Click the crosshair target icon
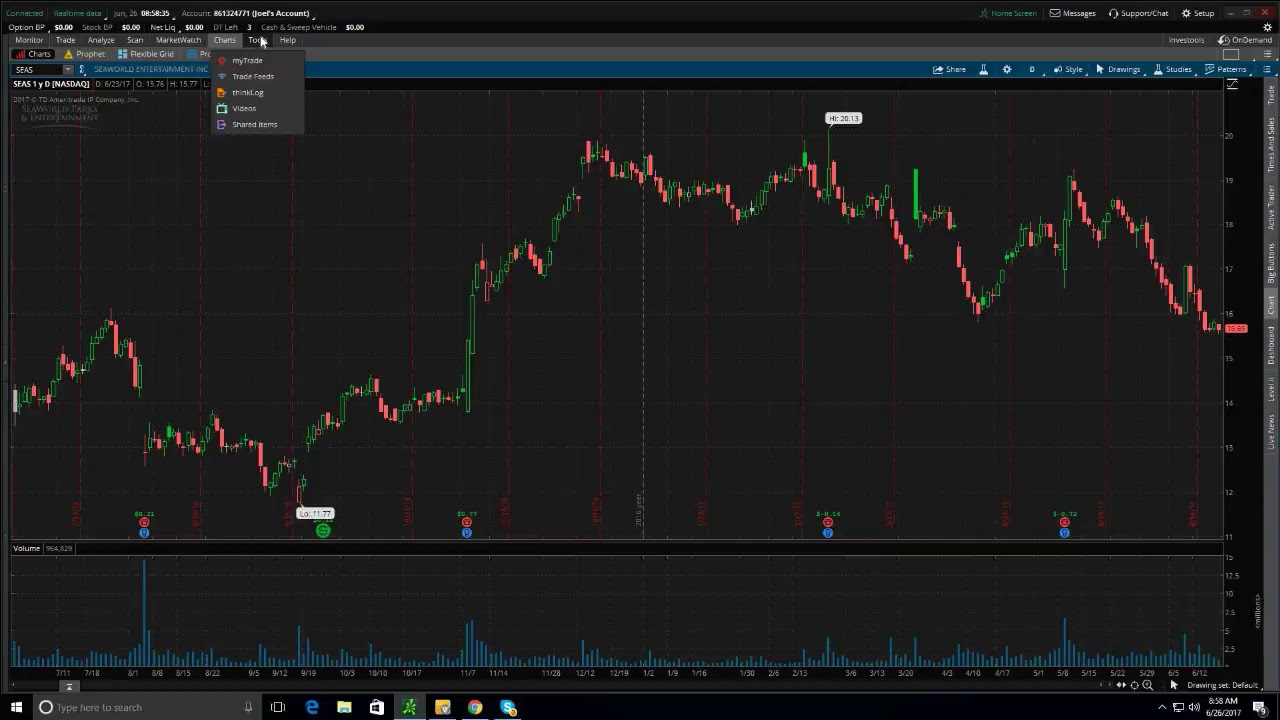Viewport: 1280px width, 720px height. [x=1134, y=685]
